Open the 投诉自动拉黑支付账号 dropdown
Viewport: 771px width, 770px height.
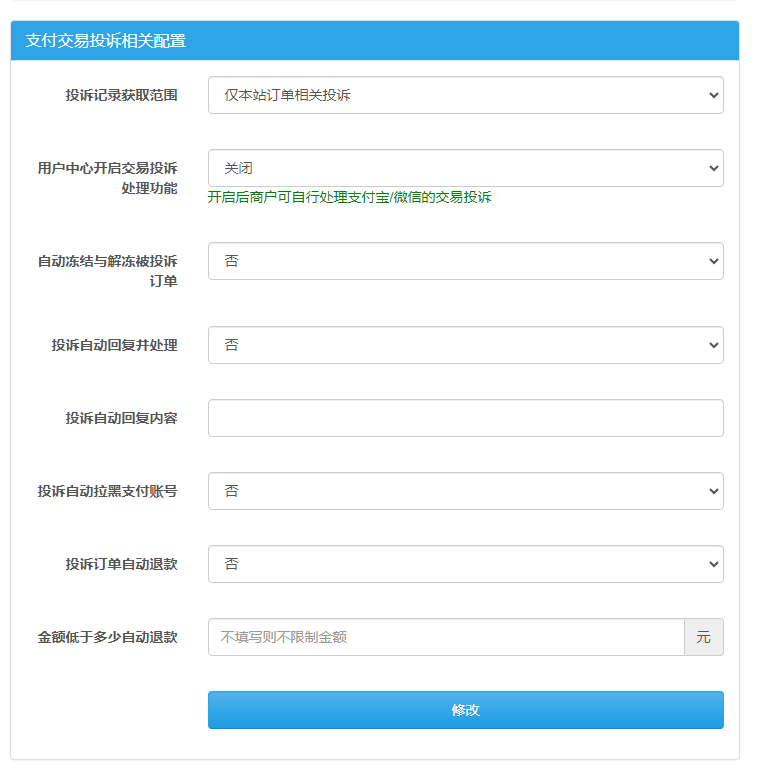pos(465,491)
